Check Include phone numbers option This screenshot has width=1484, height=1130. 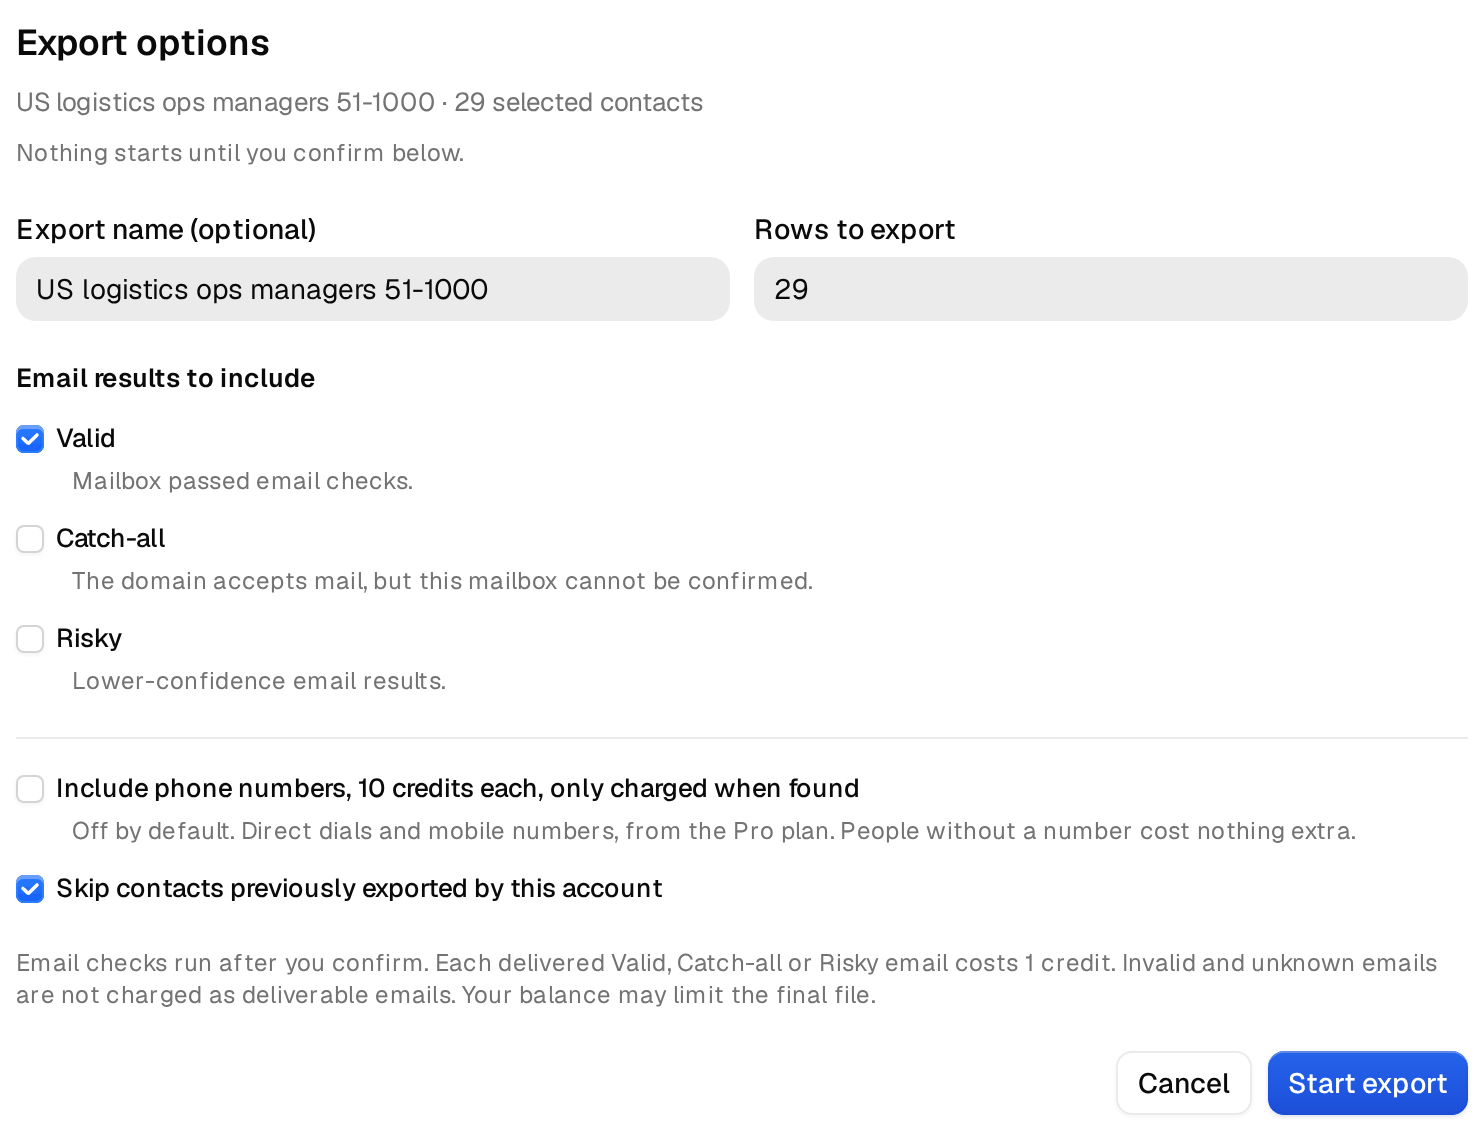(30, 789)
